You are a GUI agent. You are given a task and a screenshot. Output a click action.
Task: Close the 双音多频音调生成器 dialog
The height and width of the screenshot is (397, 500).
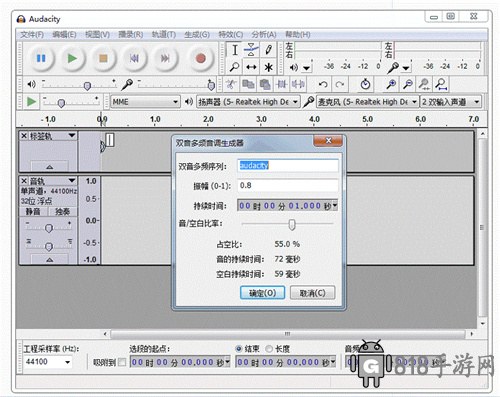[328, 141]
